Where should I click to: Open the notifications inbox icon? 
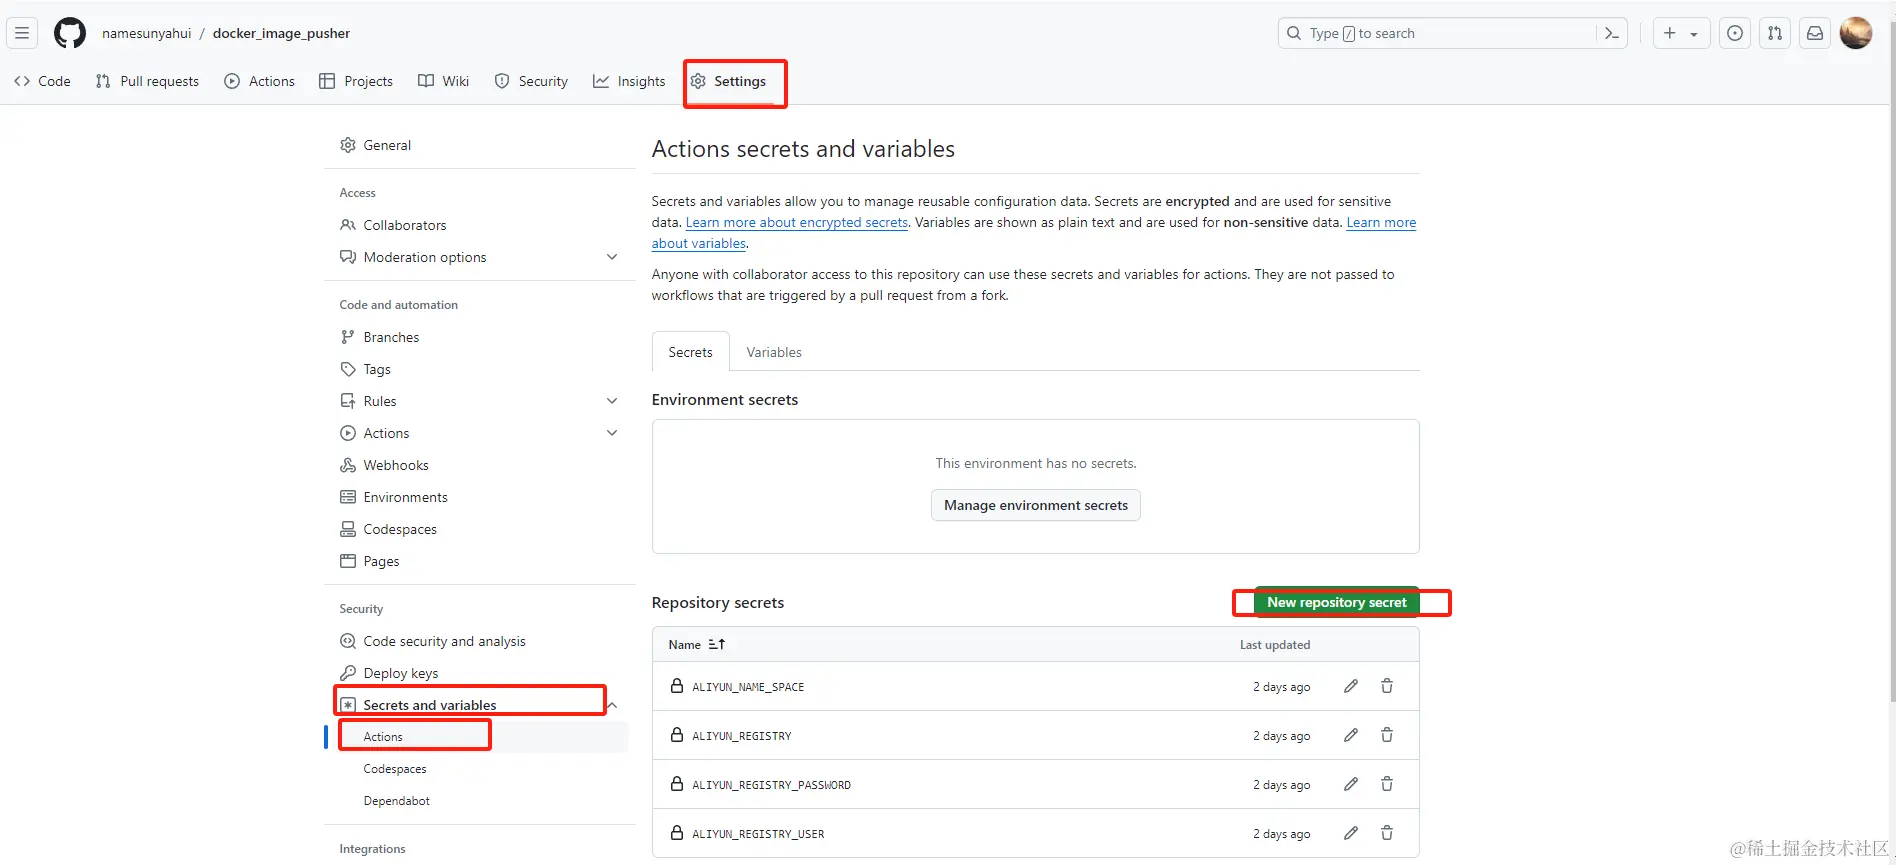(1815, 33)
